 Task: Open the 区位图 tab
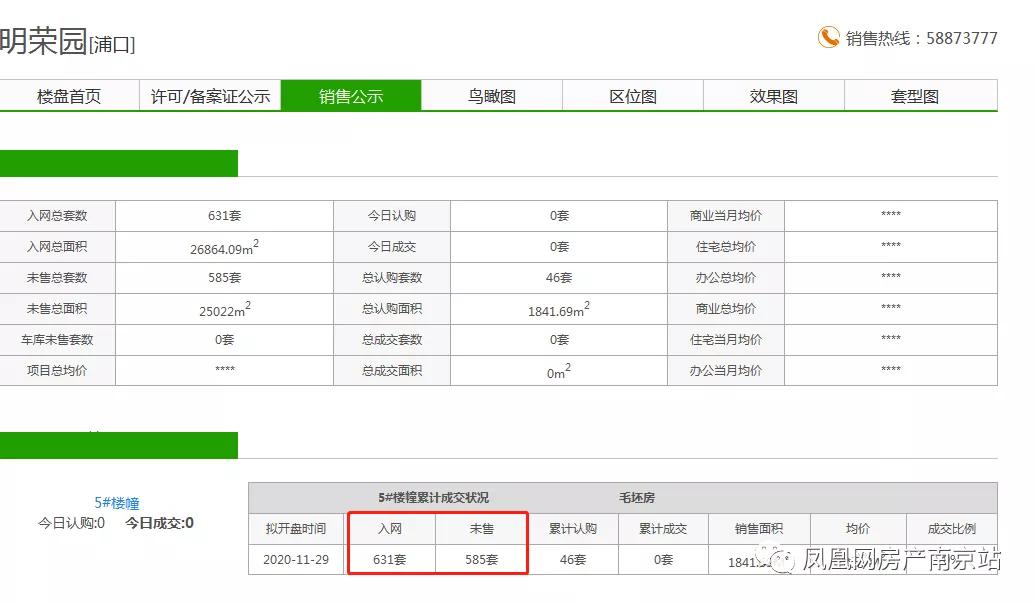pyautogui.click(x=633, y=94)
